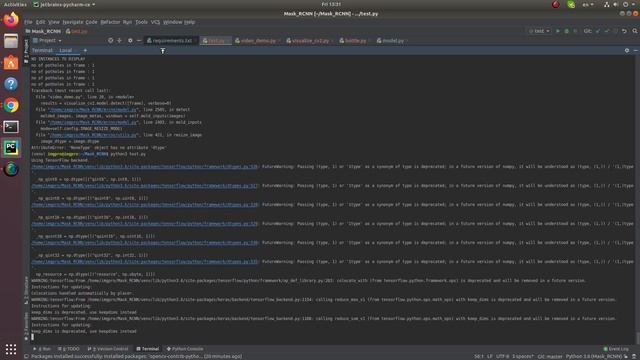Open the Event Log
This screenshot has height=360, width=640.
click(x=616, y=349)
